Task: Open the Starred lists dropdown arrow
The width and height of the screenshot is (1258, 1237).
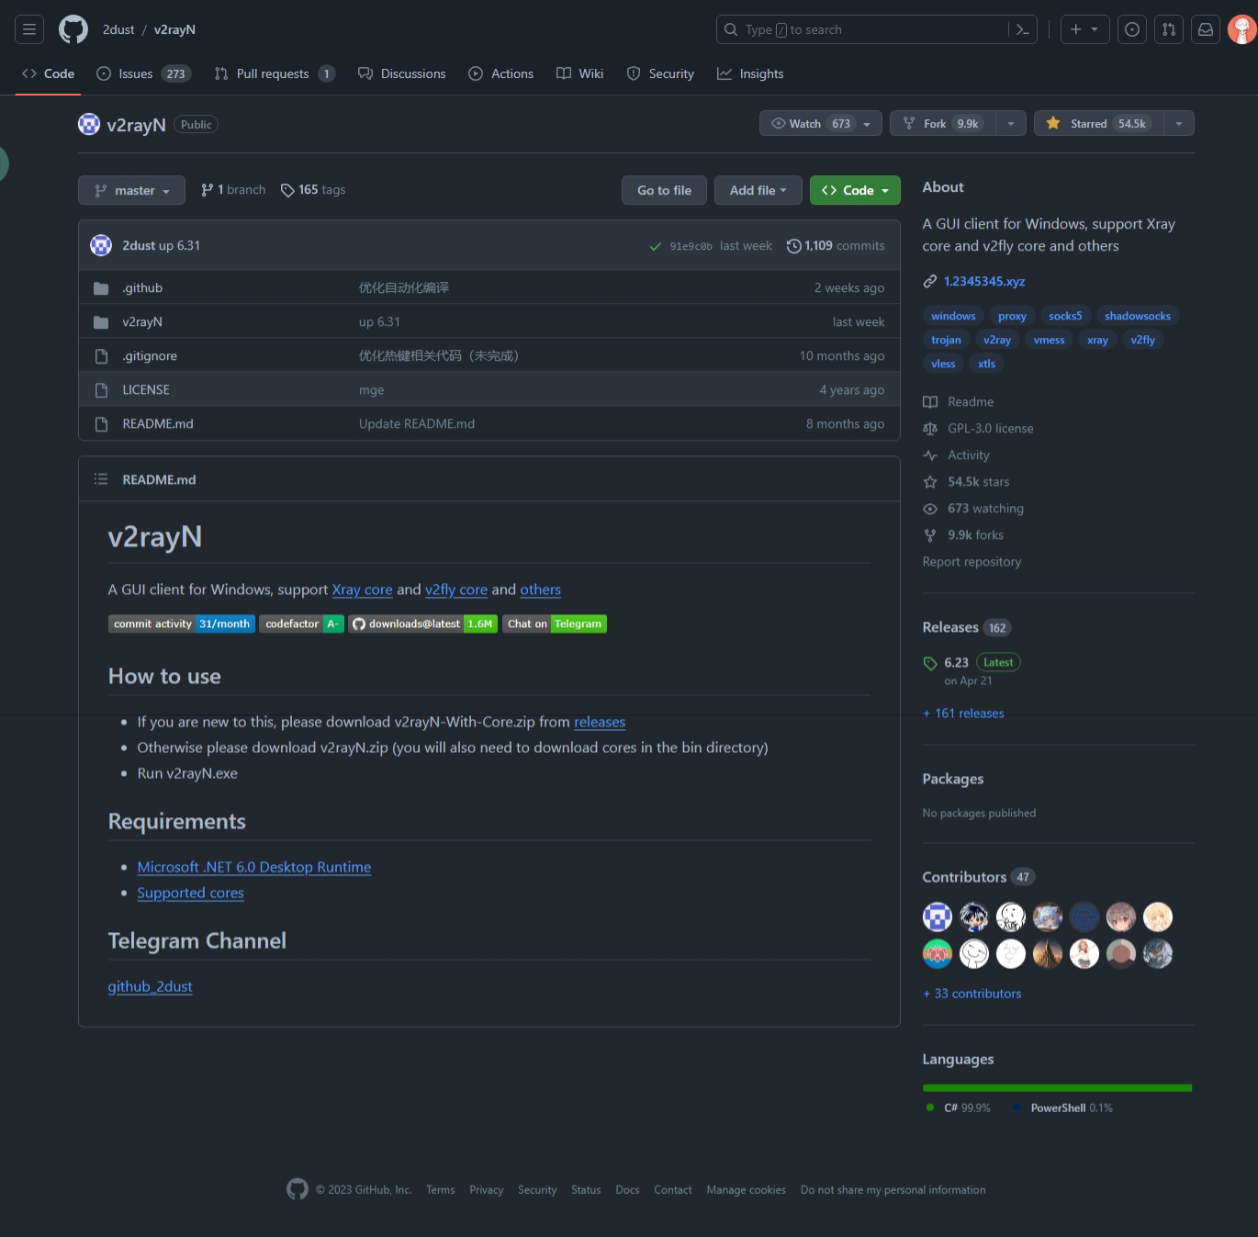Action: click(1179, 124)
